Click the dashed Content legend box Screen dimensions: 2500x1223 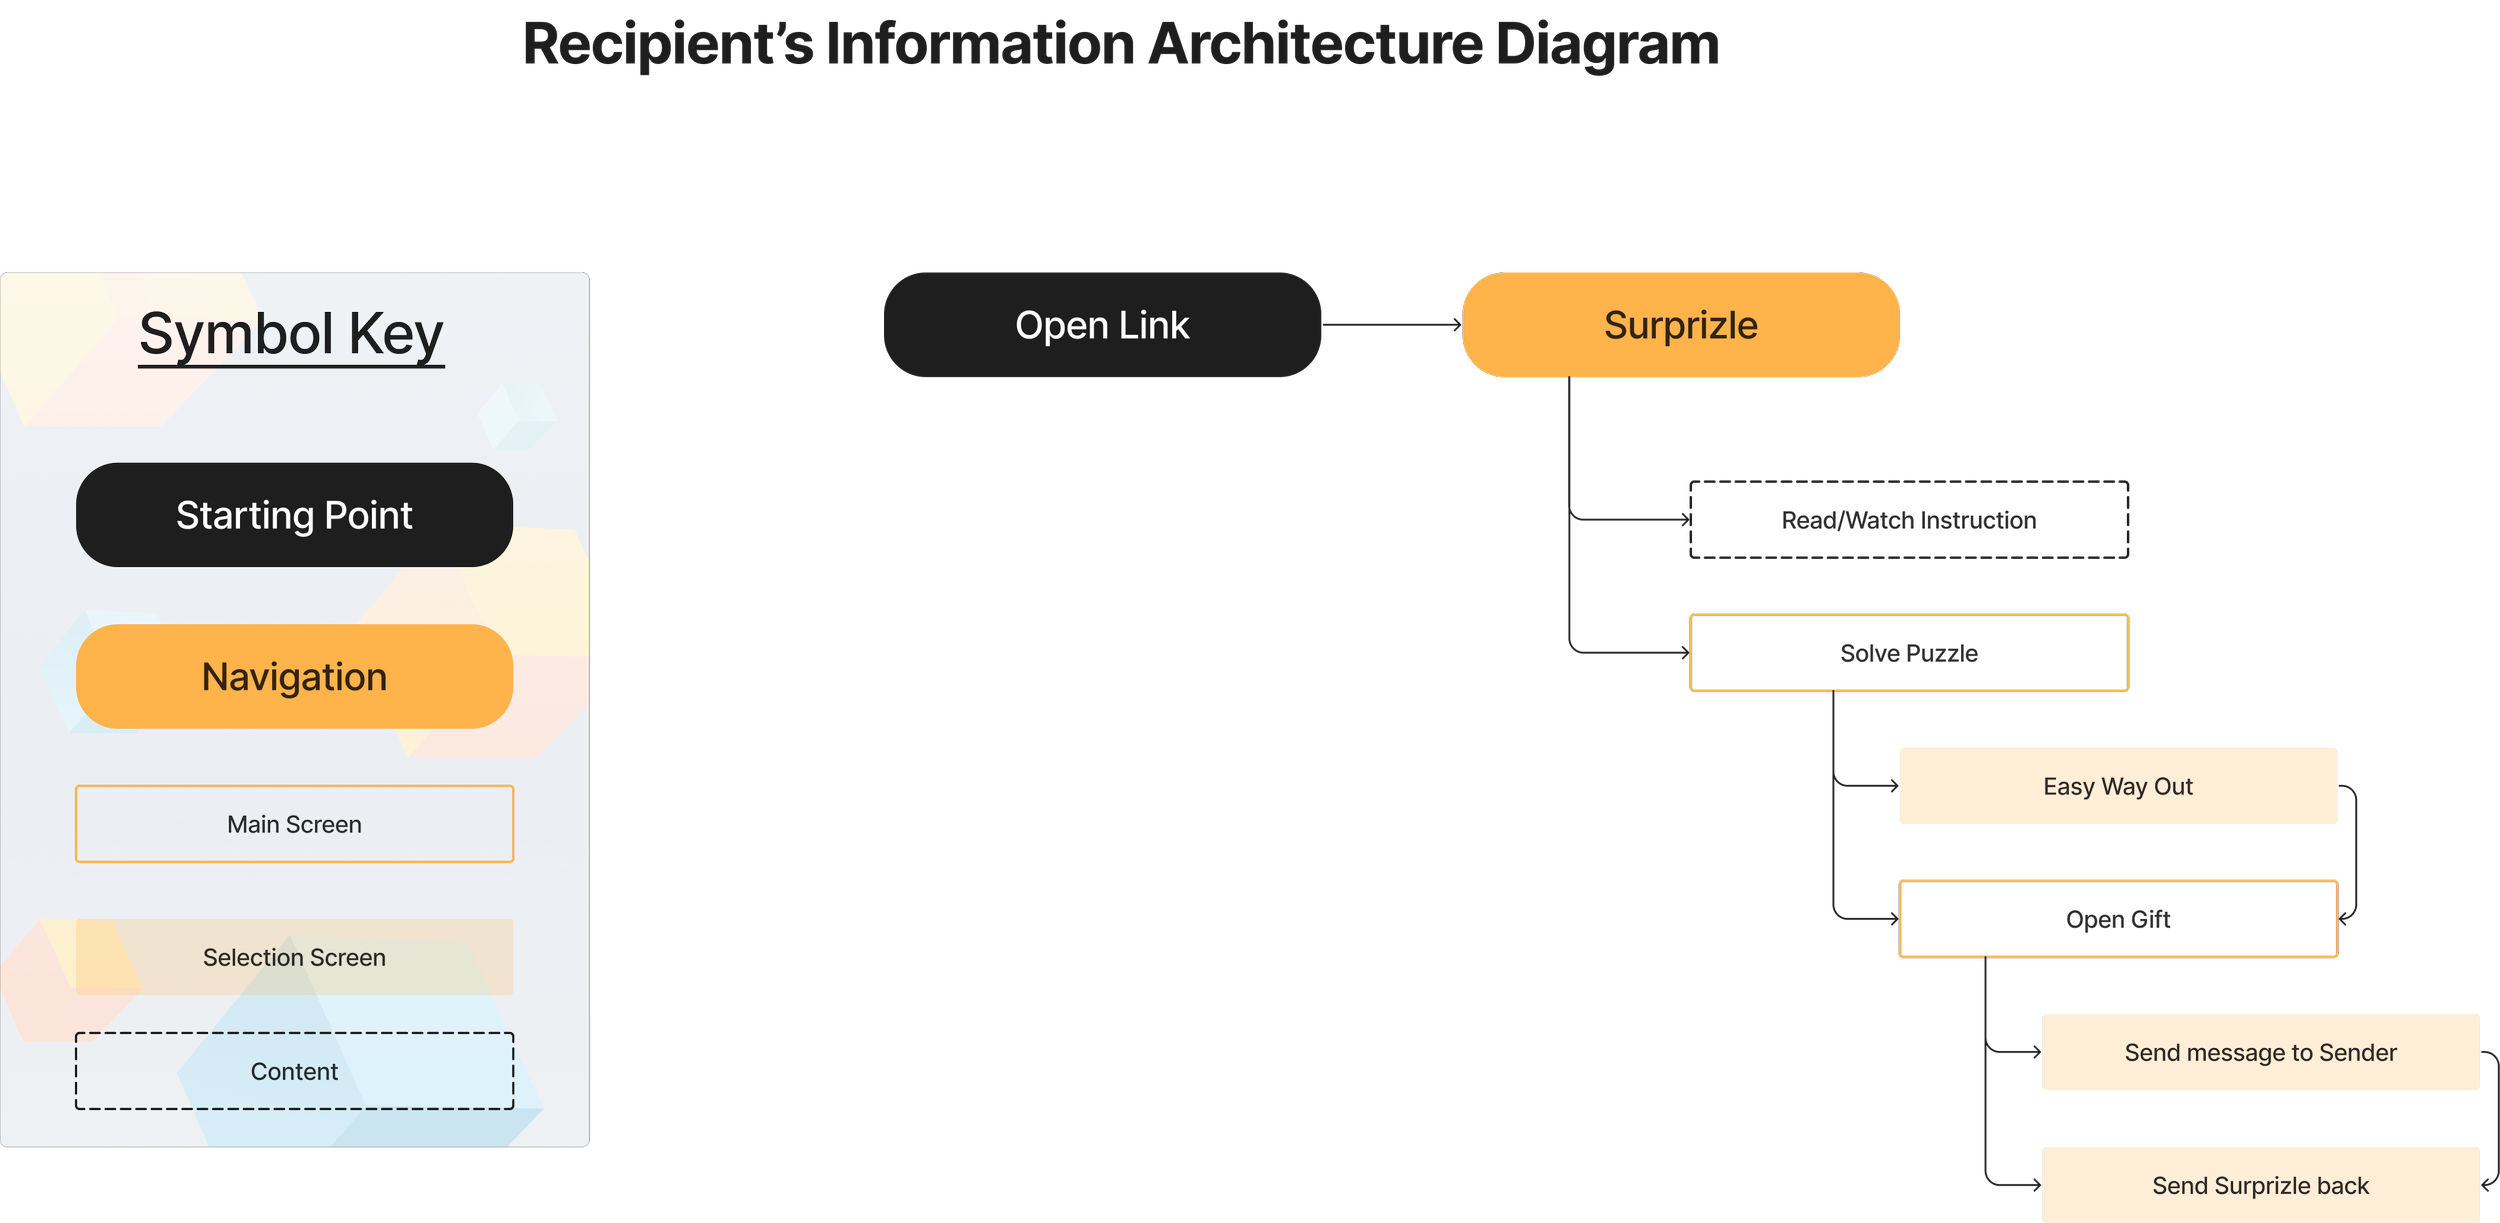click(294, 1071)
